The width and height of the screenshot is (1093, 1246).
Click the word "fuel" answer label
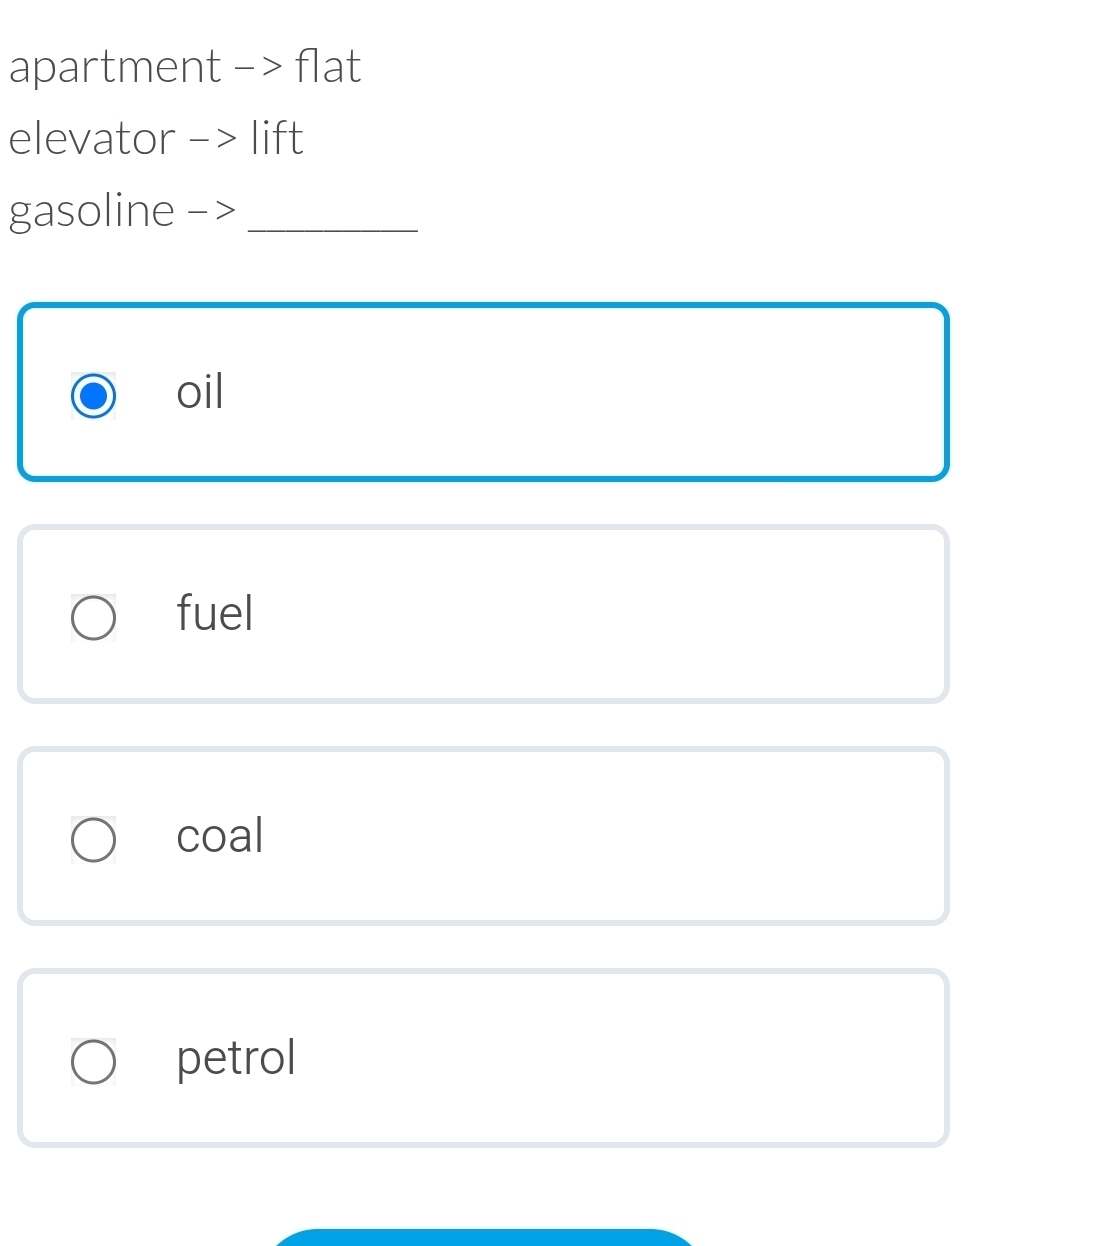point(214,613)
